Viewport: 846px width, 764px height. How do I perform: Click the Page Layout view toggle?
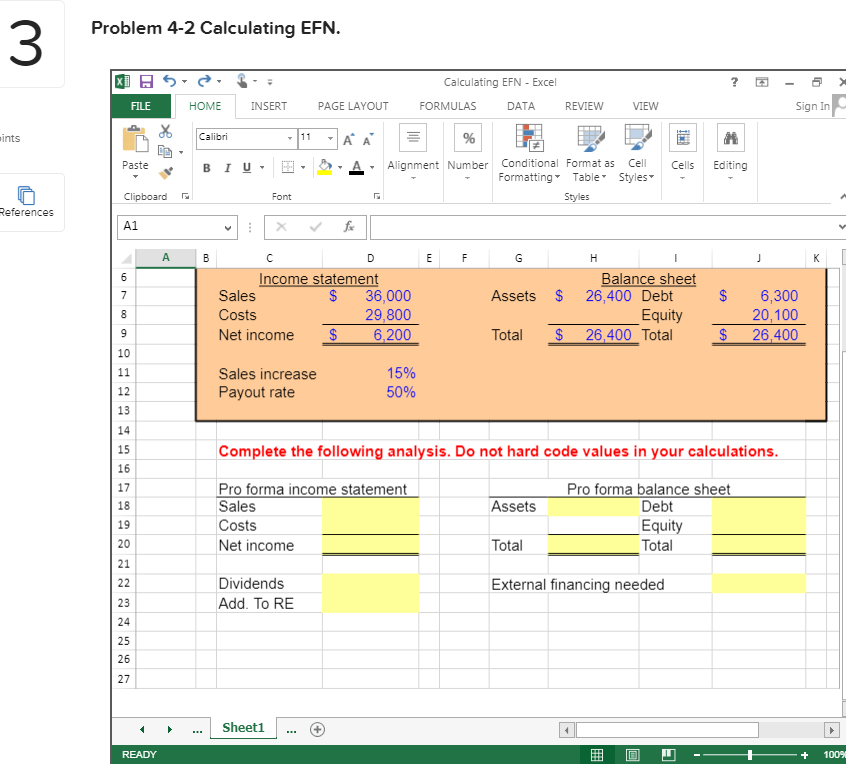(x=632, y=753)
